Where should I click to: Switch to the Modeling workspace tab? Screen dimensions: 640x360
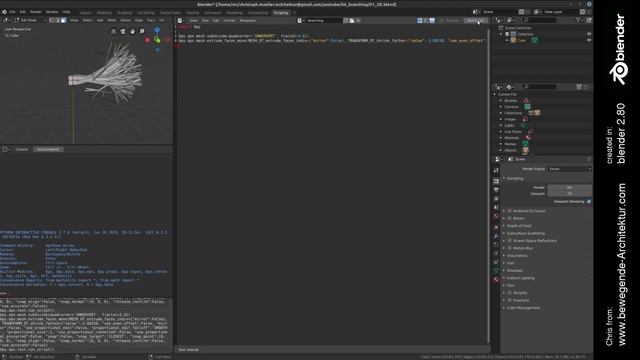104,13
